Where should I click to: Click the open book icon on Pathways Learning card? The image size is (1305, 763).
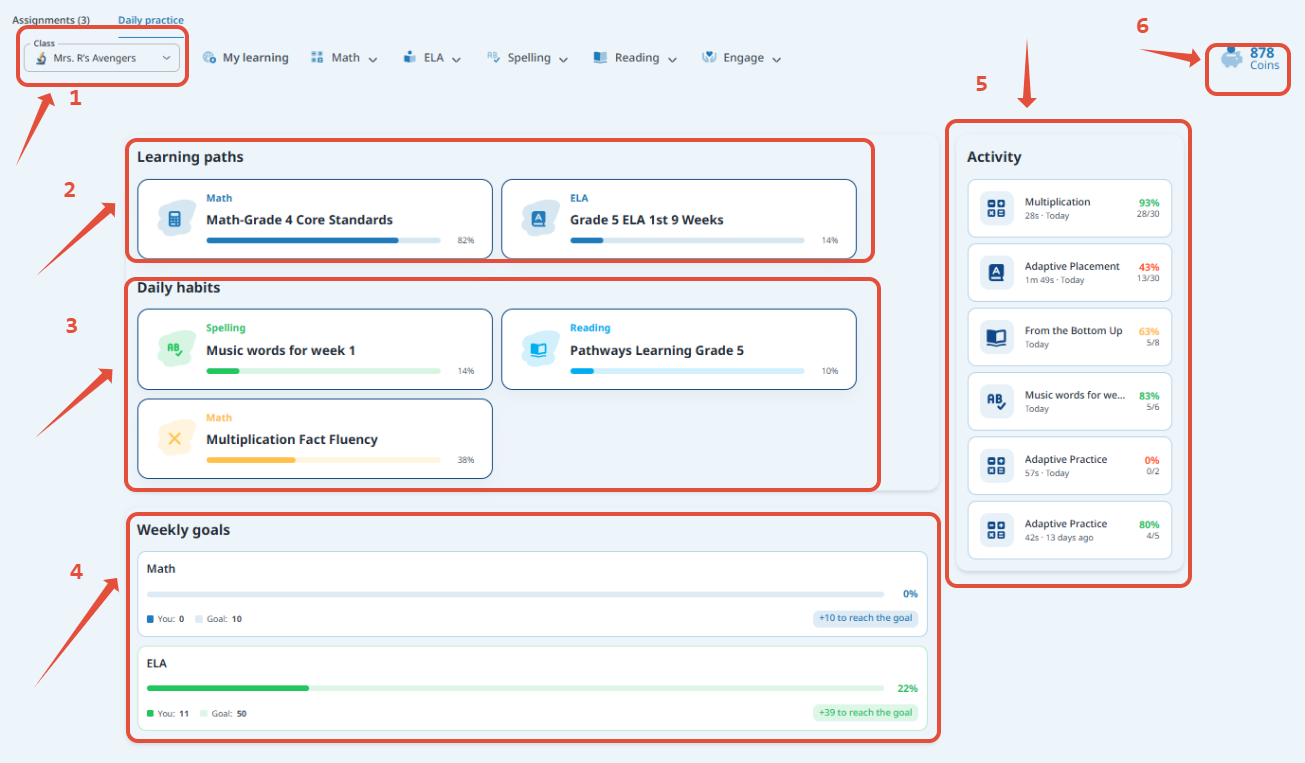point(539,349)
